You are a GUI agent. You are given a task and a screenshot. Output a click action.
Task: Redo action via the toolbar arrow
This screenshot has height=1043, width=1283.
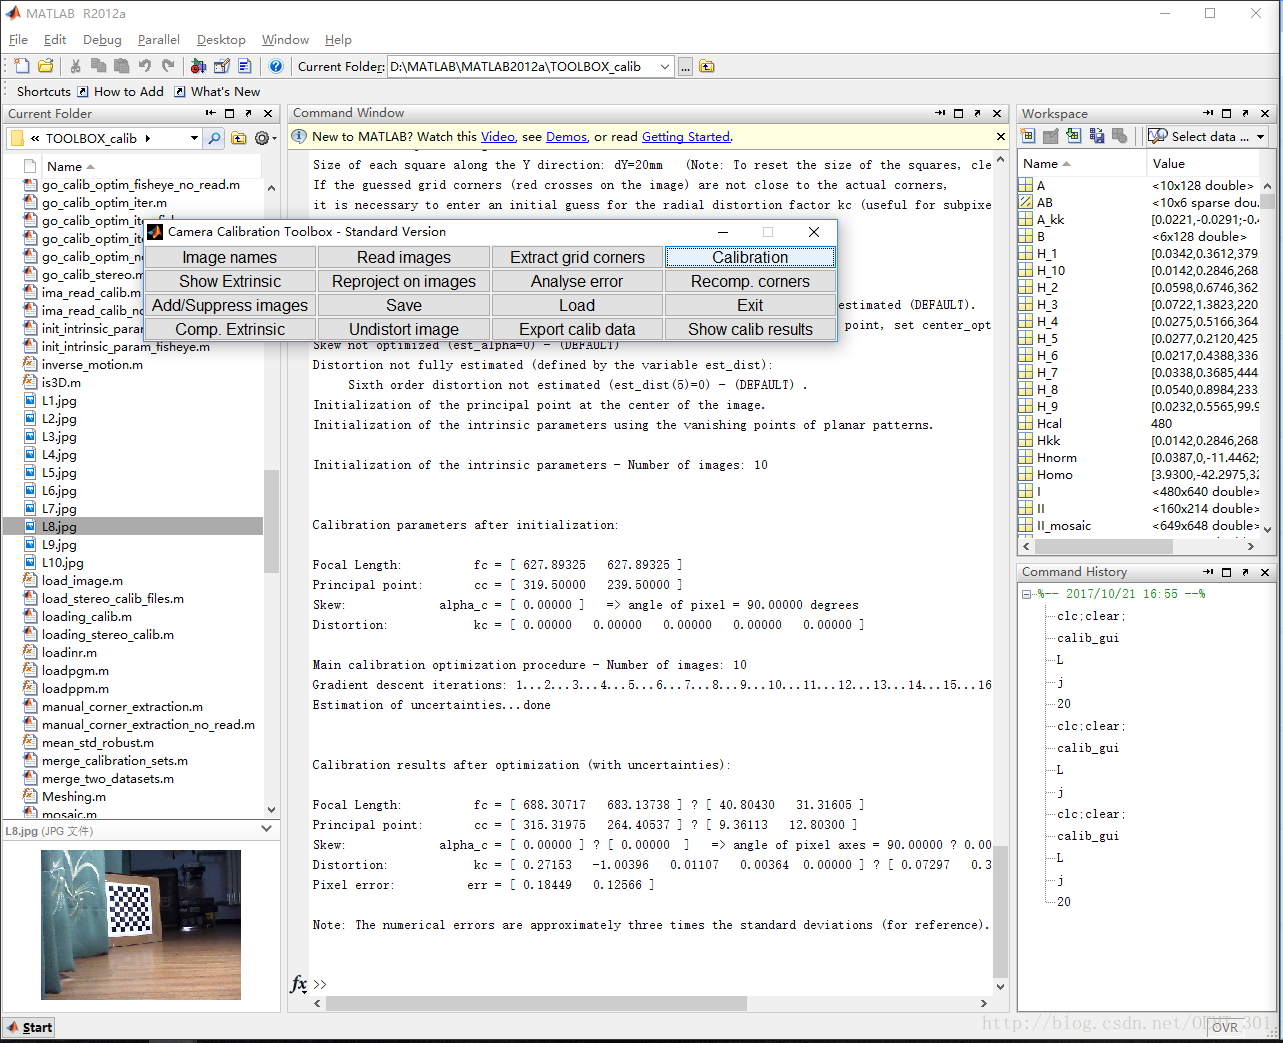(168, 66)
